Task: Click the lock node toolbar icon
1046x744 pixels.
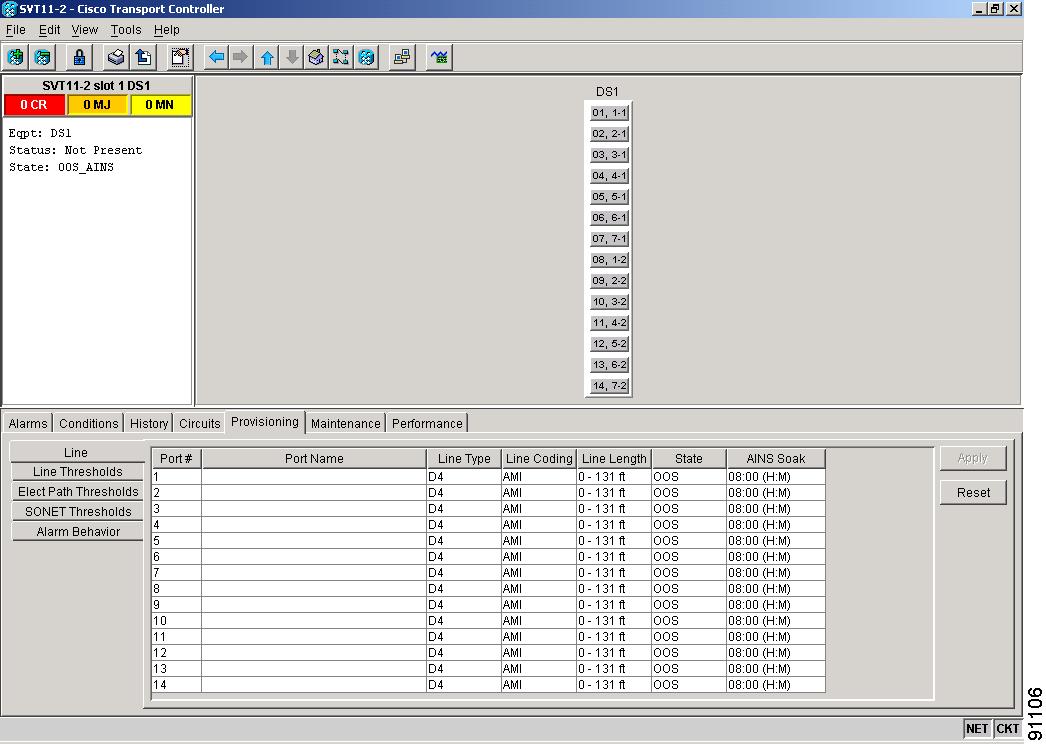Action: [x=79, y=57]
